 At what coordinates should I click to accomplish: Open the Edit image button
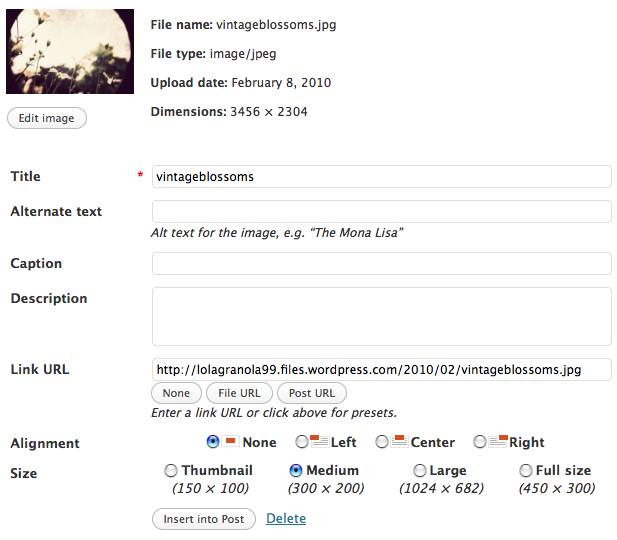pyautogui.click(x=47, y=118)
